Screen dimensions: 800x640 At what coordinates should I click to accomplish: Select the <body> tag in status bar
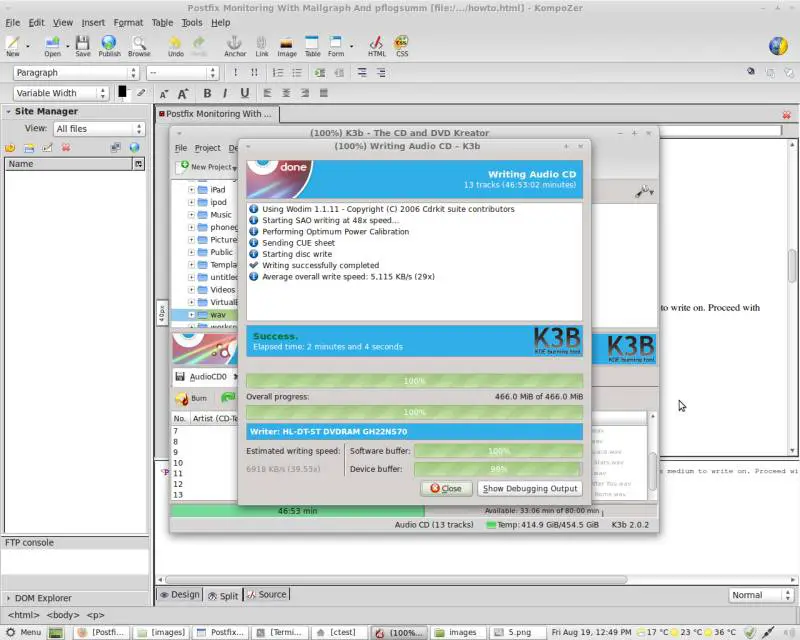pyautogui.click(x=63, y=615)
